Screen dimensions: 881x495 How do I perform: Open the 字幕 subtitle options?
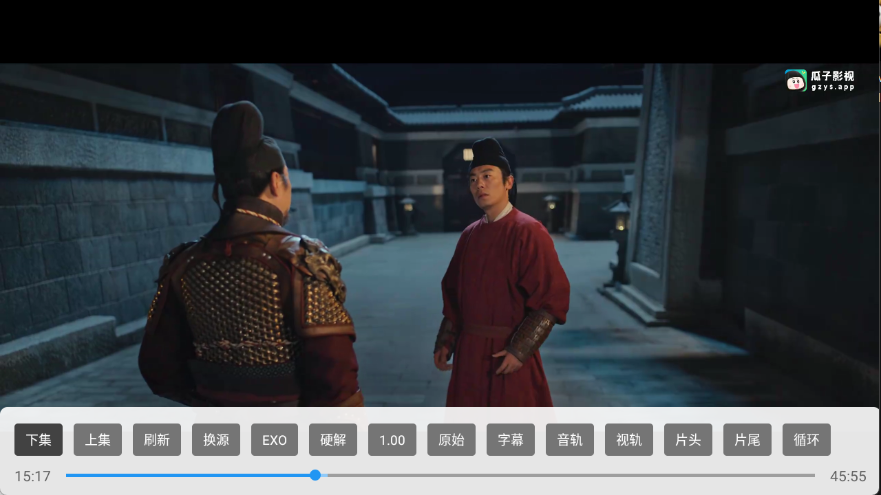pos(510,440)
